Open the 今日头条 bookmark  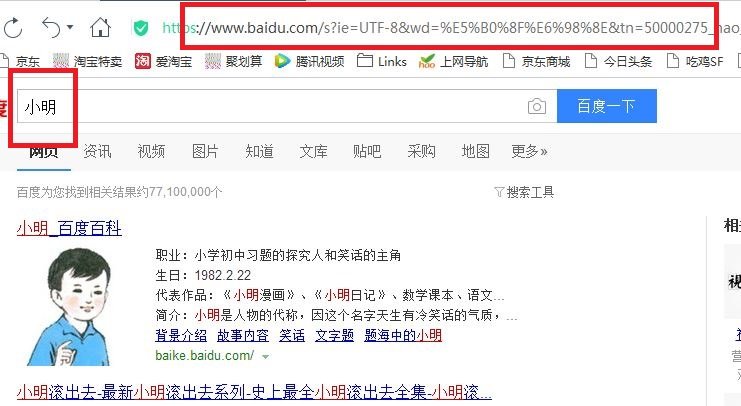619,61
